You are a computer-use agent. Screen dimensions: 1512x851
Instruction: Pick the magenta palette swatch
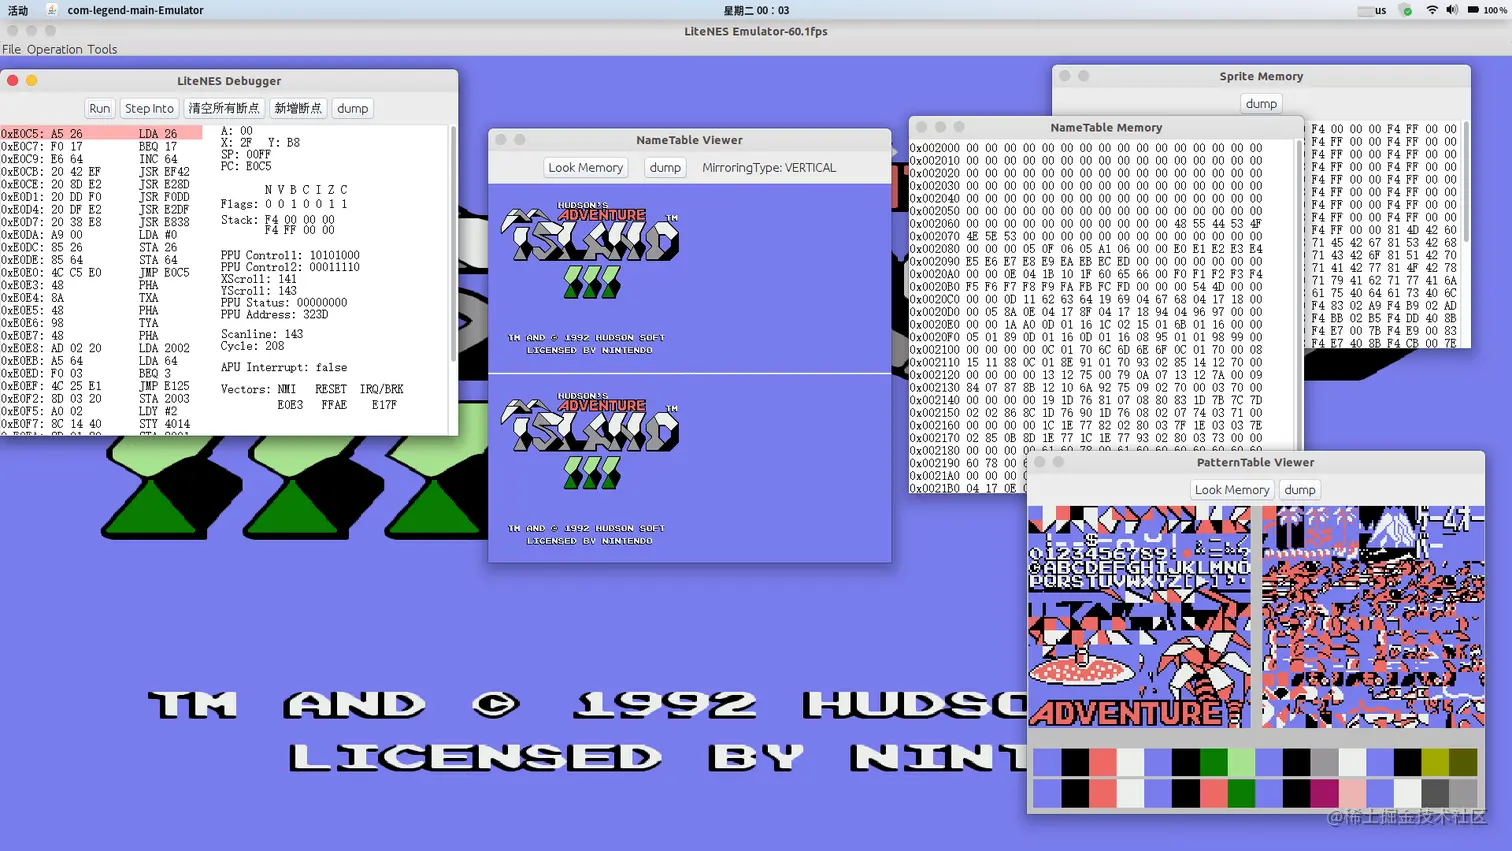1324,793
